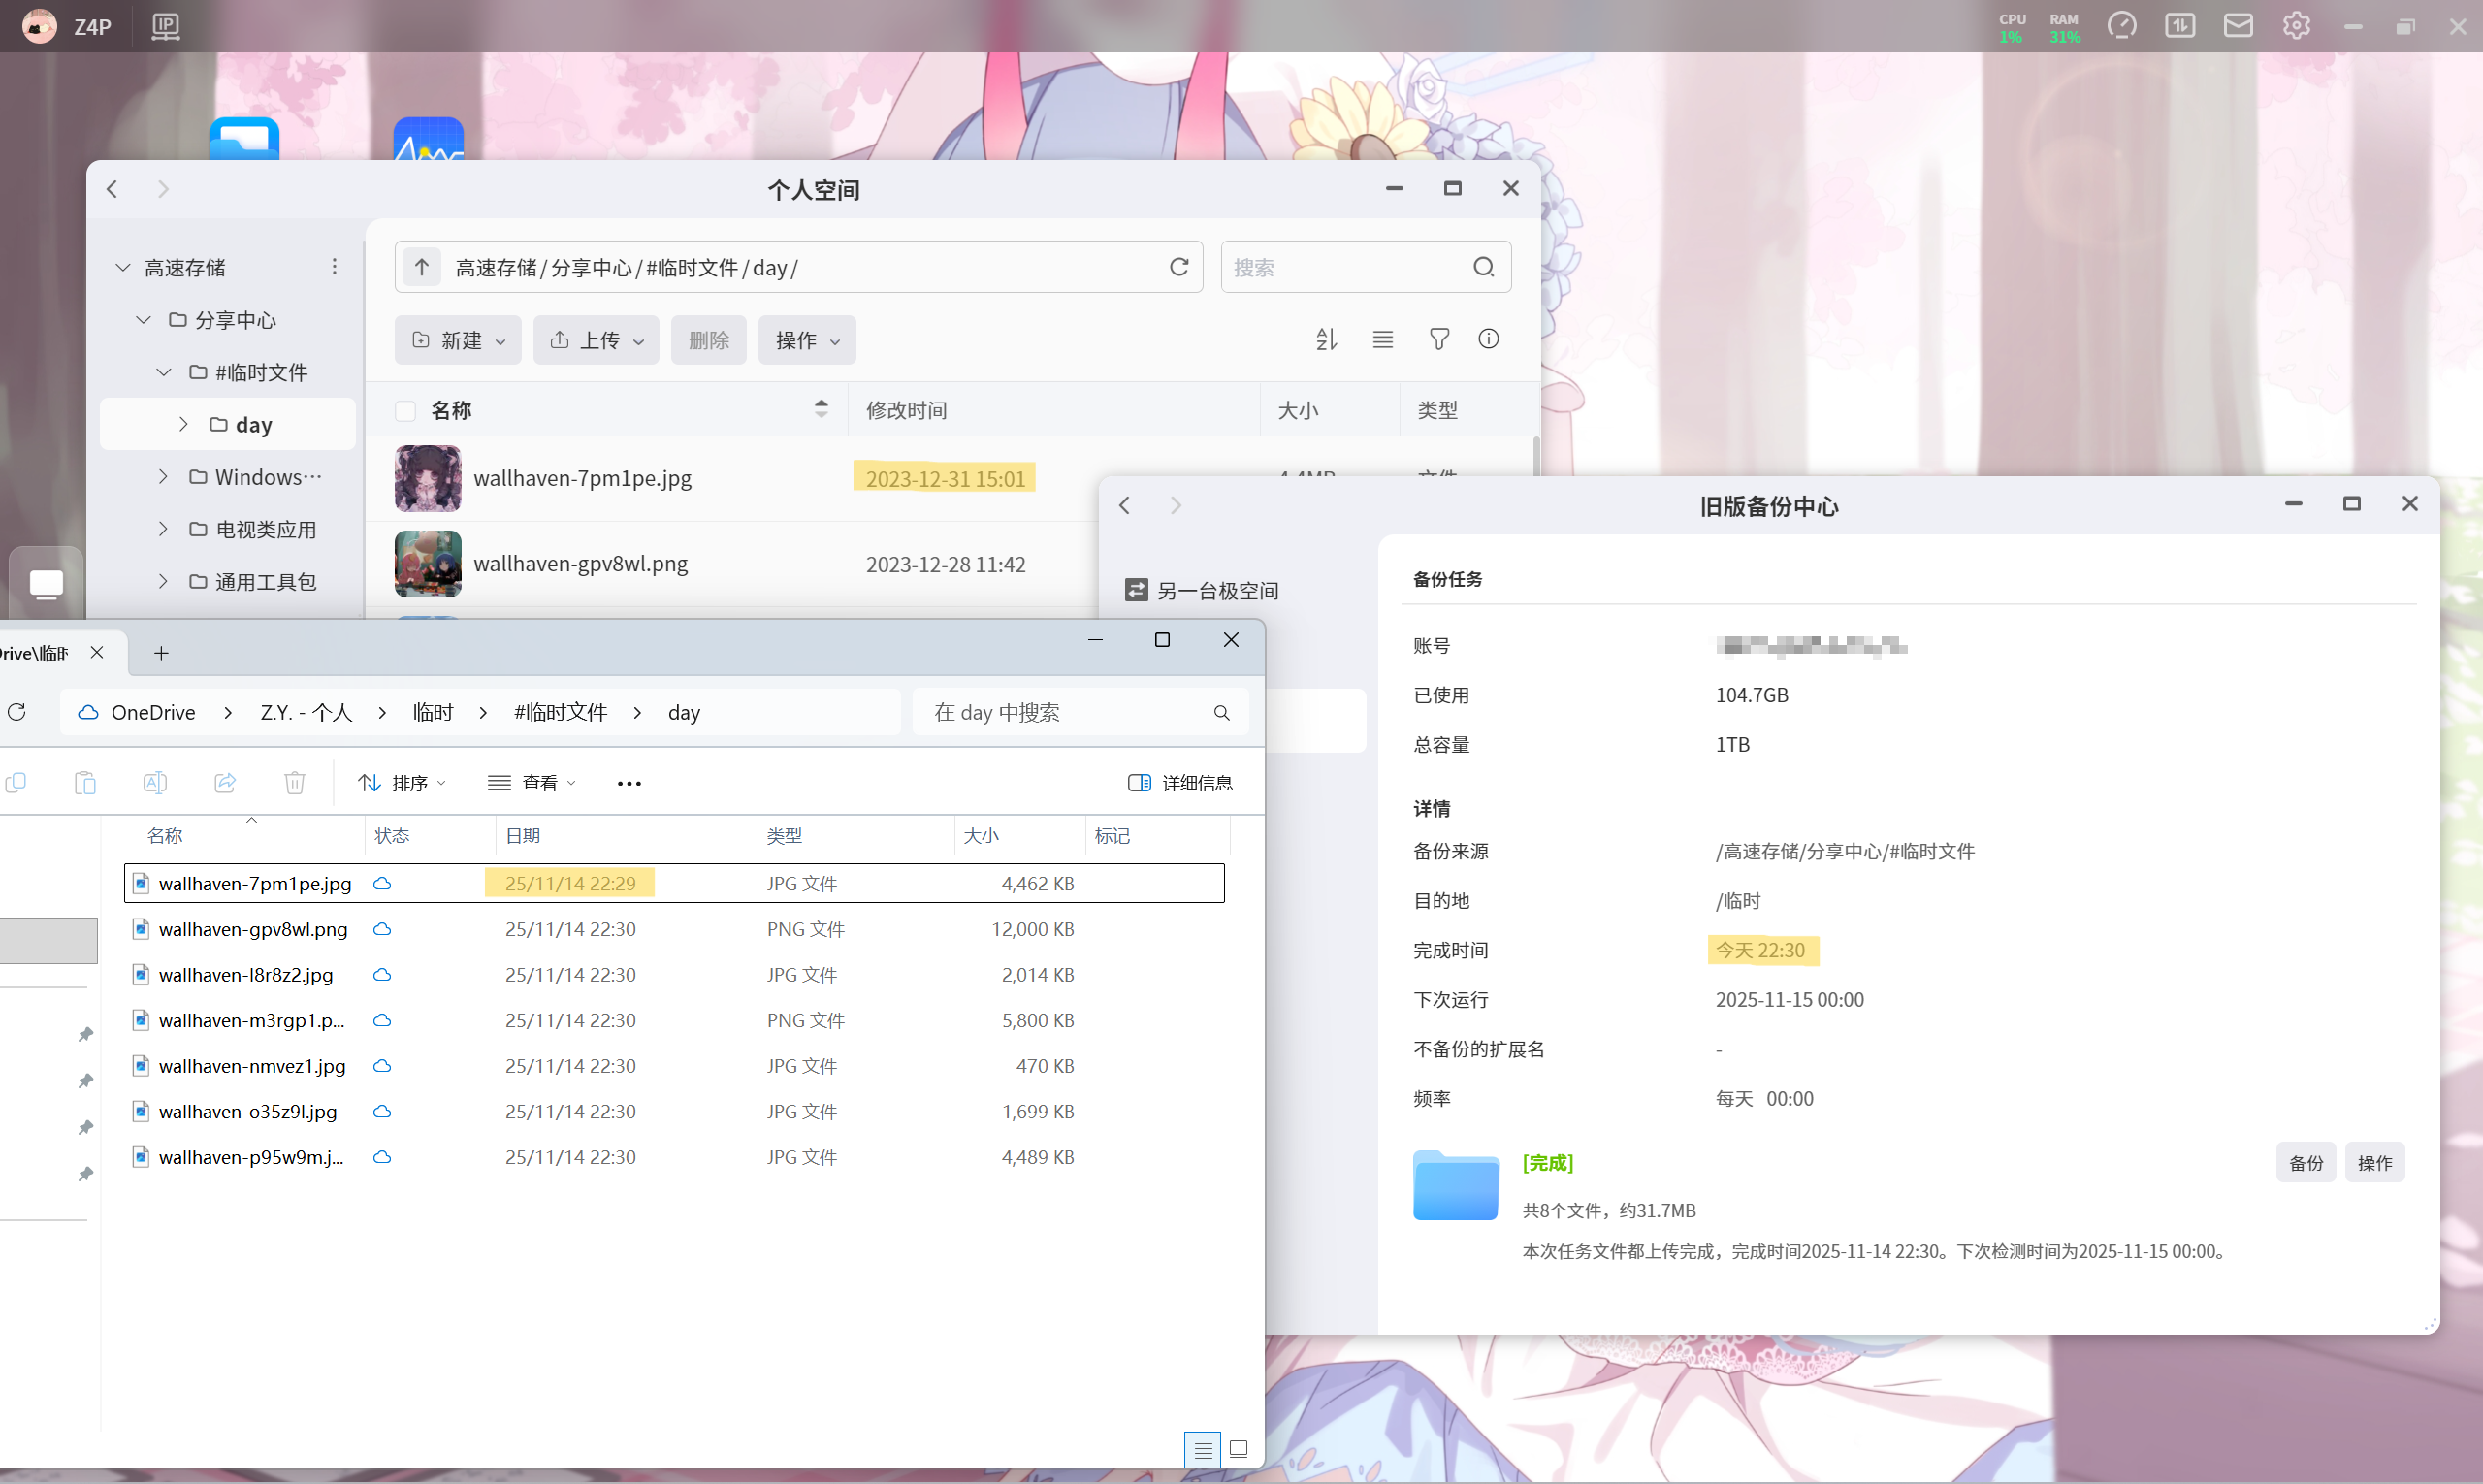Switch list view mode in 个人空间
Image resolution: width=2483 pixels, height=1484 pixels.
pos(1382,339)
